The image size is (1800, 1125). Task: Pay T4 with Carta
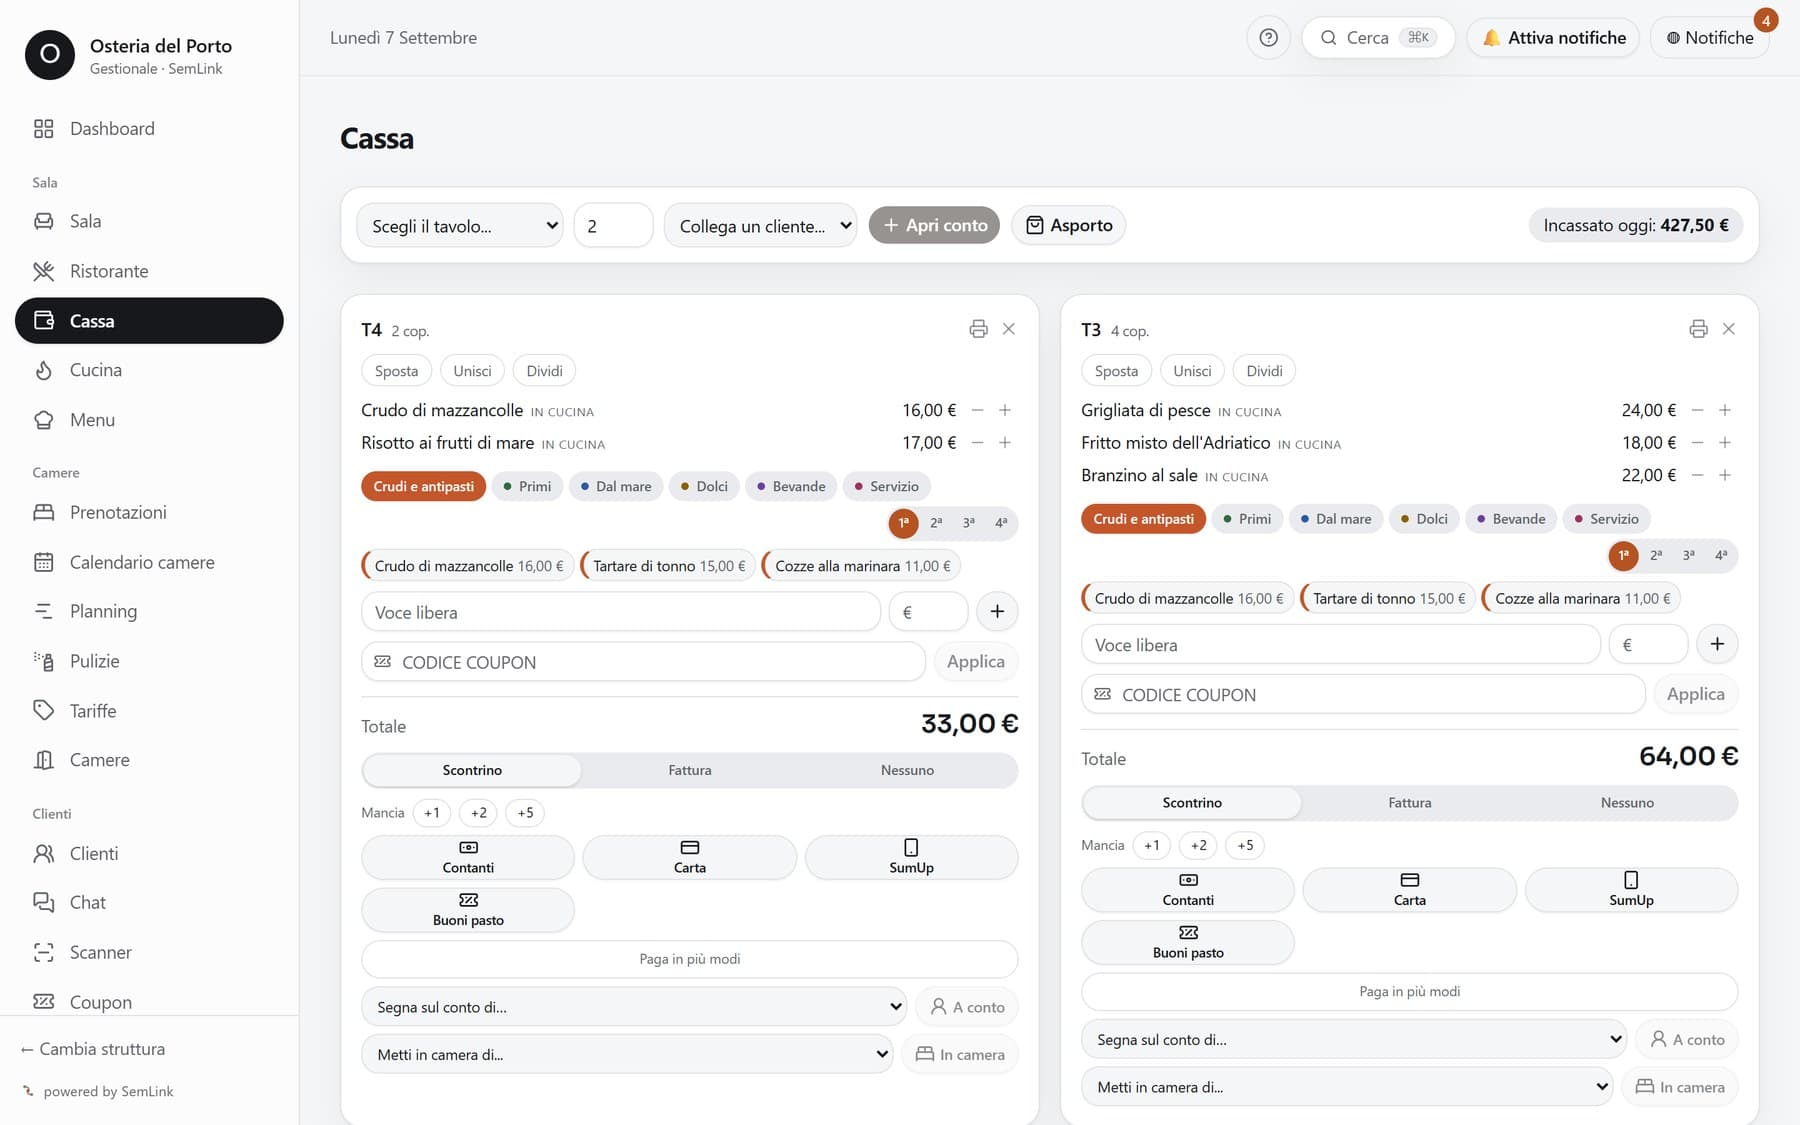tap(690, 857)
